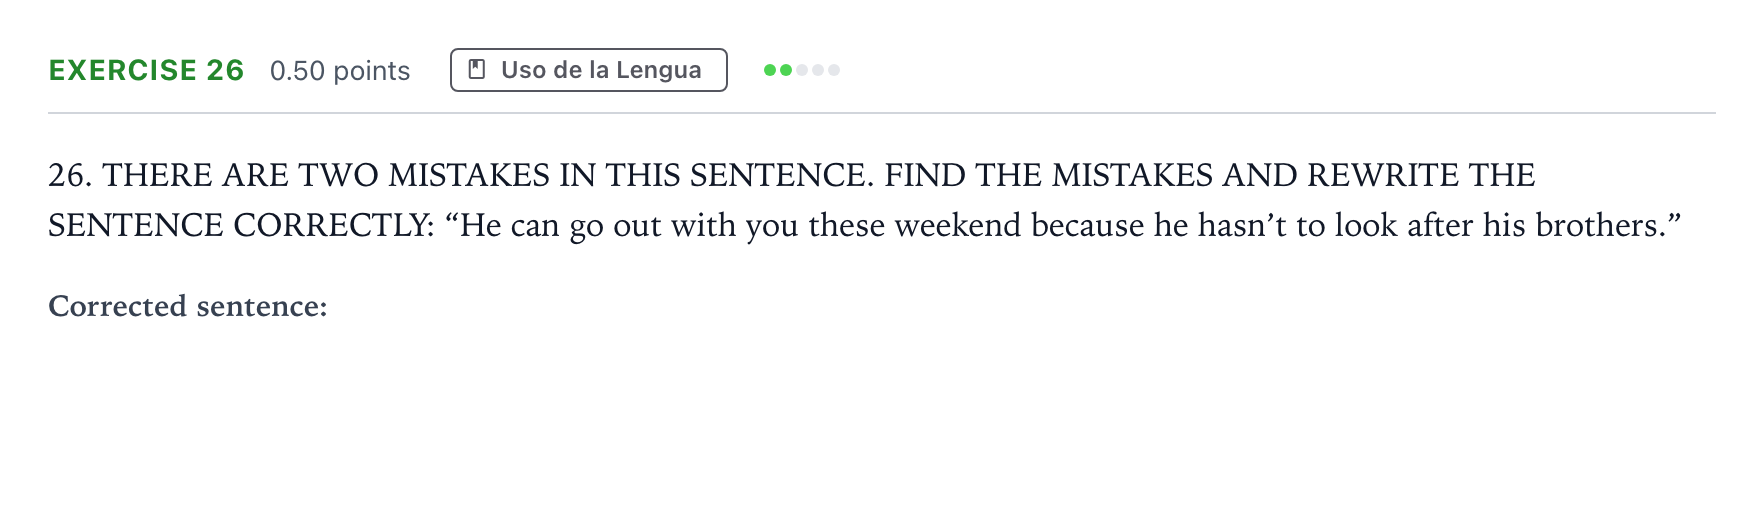Image resolution: width=1764 pixels, height=508 pixels.
Task: Open the Uso de la Lengua category tag
Action: 588,70
